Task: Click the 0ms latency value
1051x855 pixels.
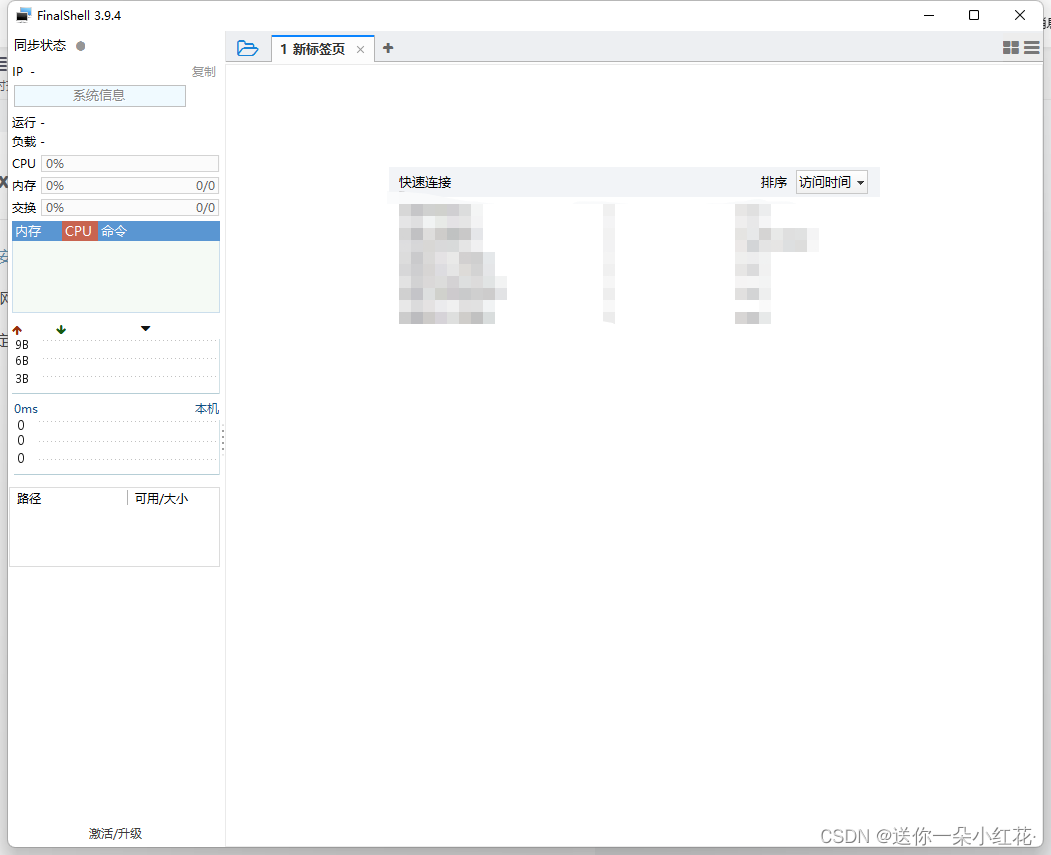Action: coord(26,409)
